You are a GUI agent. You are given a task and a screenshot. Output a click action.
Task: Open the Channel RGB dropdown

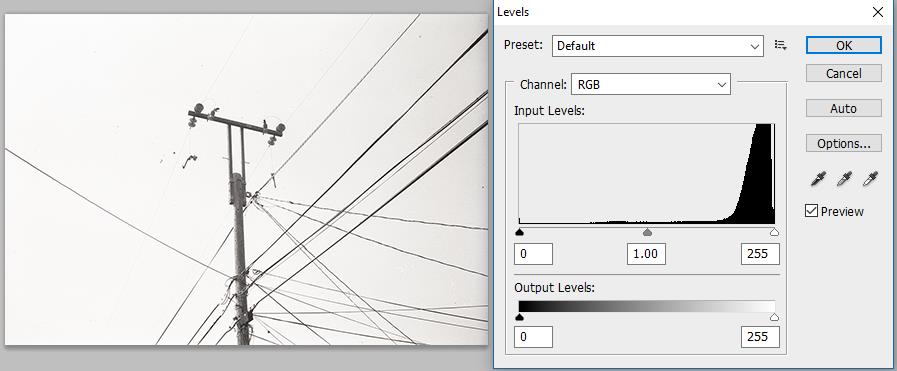click(x=650, y=85)
